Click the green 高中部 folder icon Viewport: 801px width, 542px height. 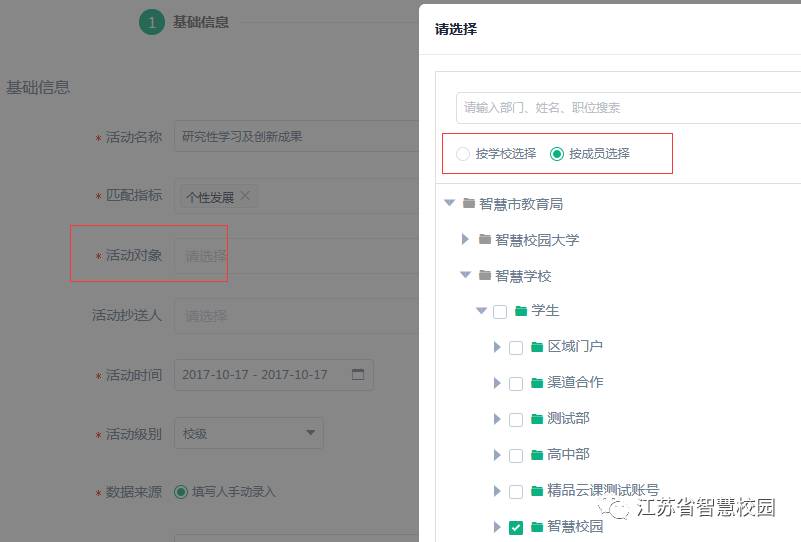537,455
